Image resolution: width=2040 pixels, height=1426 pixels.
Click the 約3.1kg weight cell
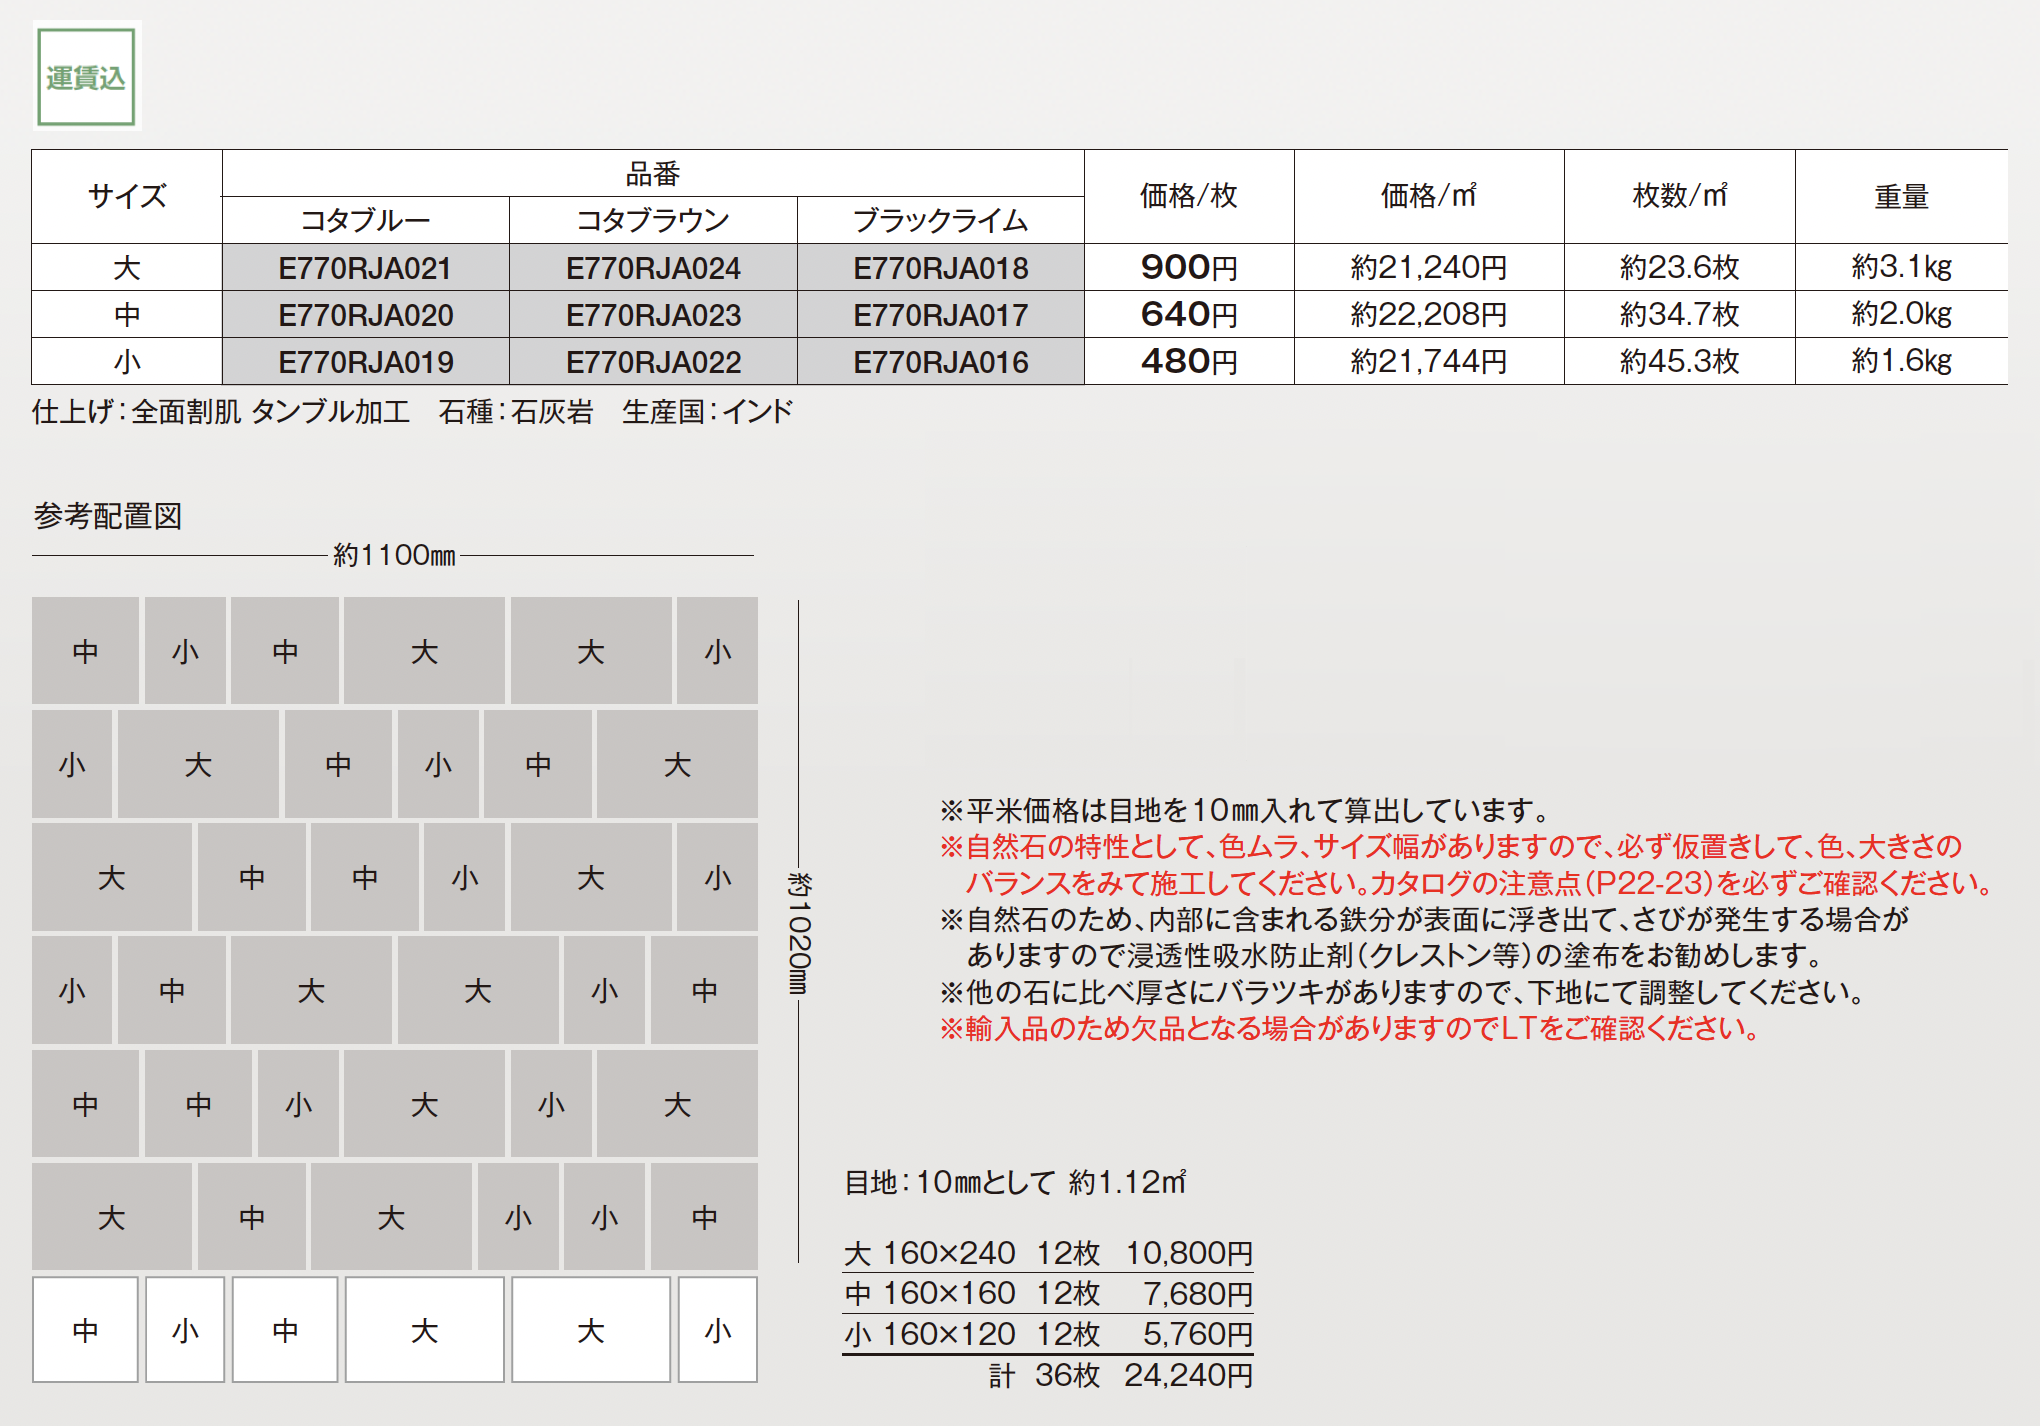point(1901,267)
